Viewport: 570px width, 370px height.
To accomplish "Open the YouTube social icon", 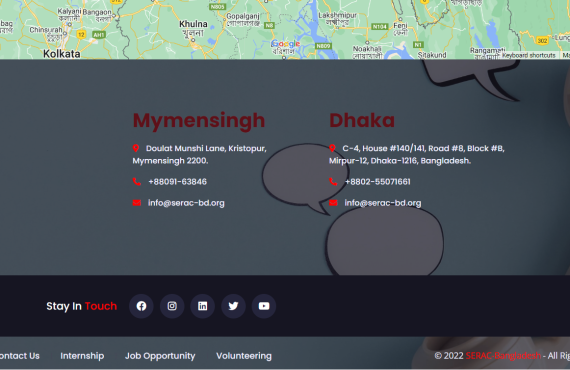I will pos(264,306).
